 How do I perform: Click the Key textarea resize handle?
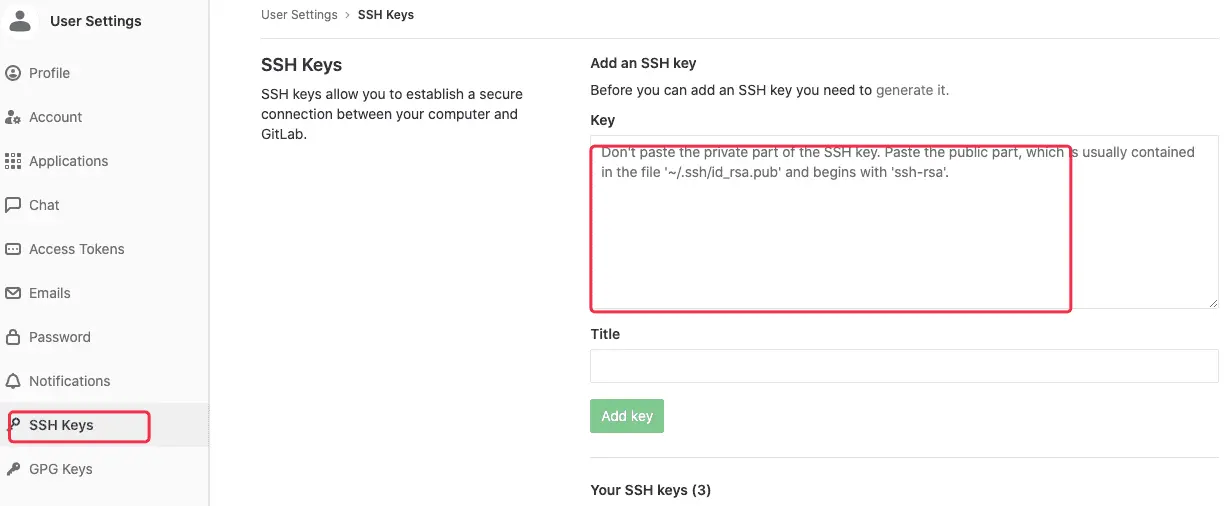(1213, 303)
